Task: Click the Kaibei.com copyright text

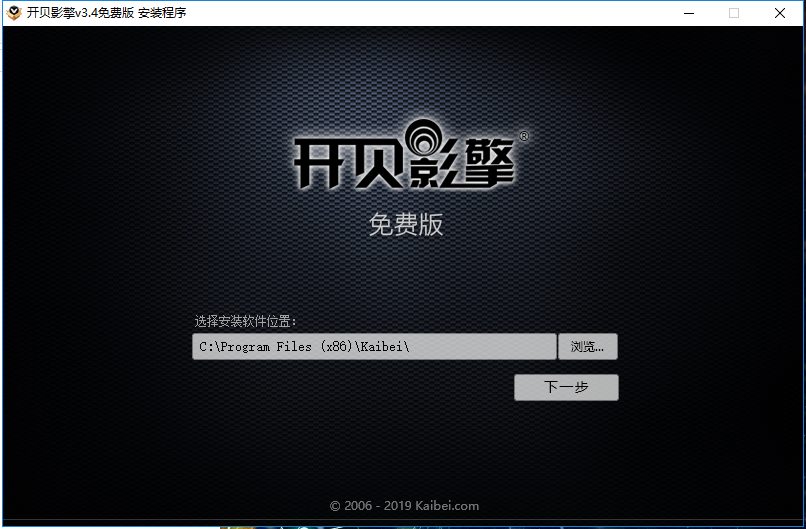Action: tap(447, 505)
